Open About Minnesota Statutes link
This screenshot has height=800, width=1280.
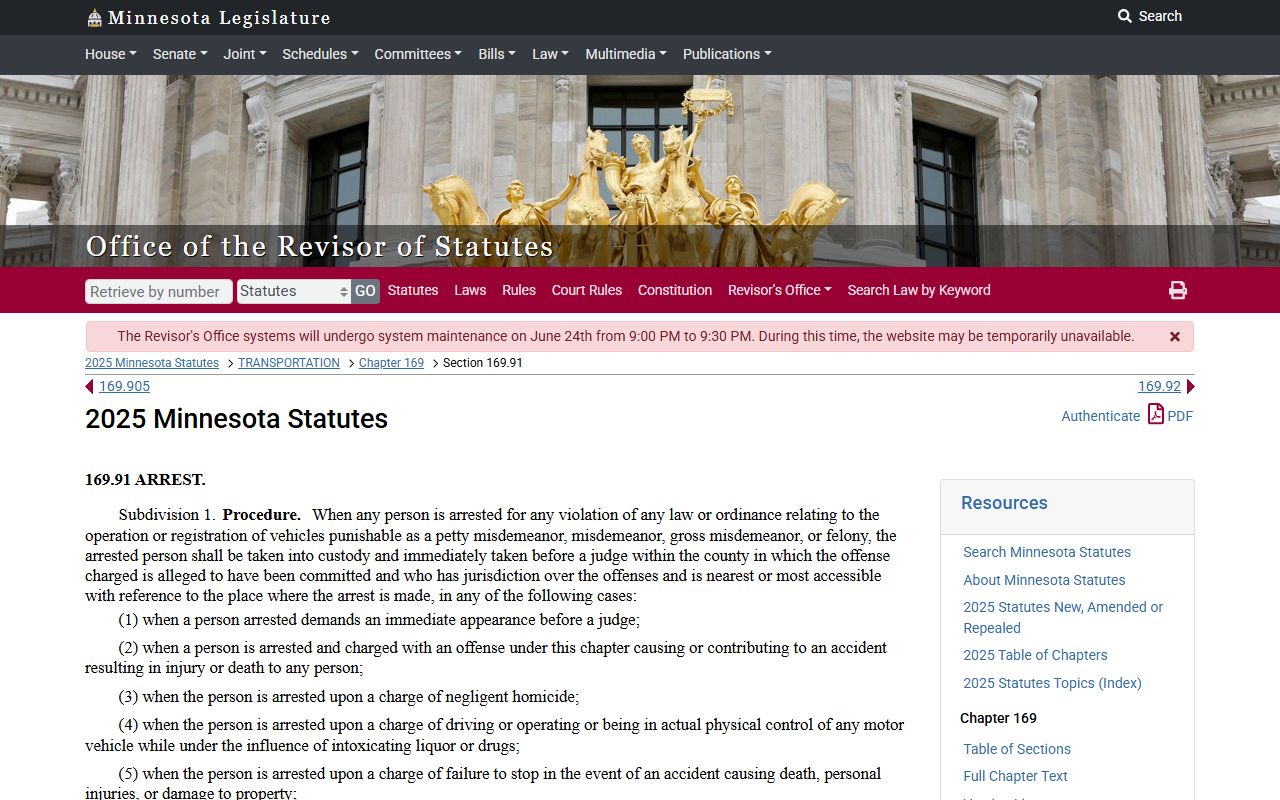click(x=1044, y=580)
